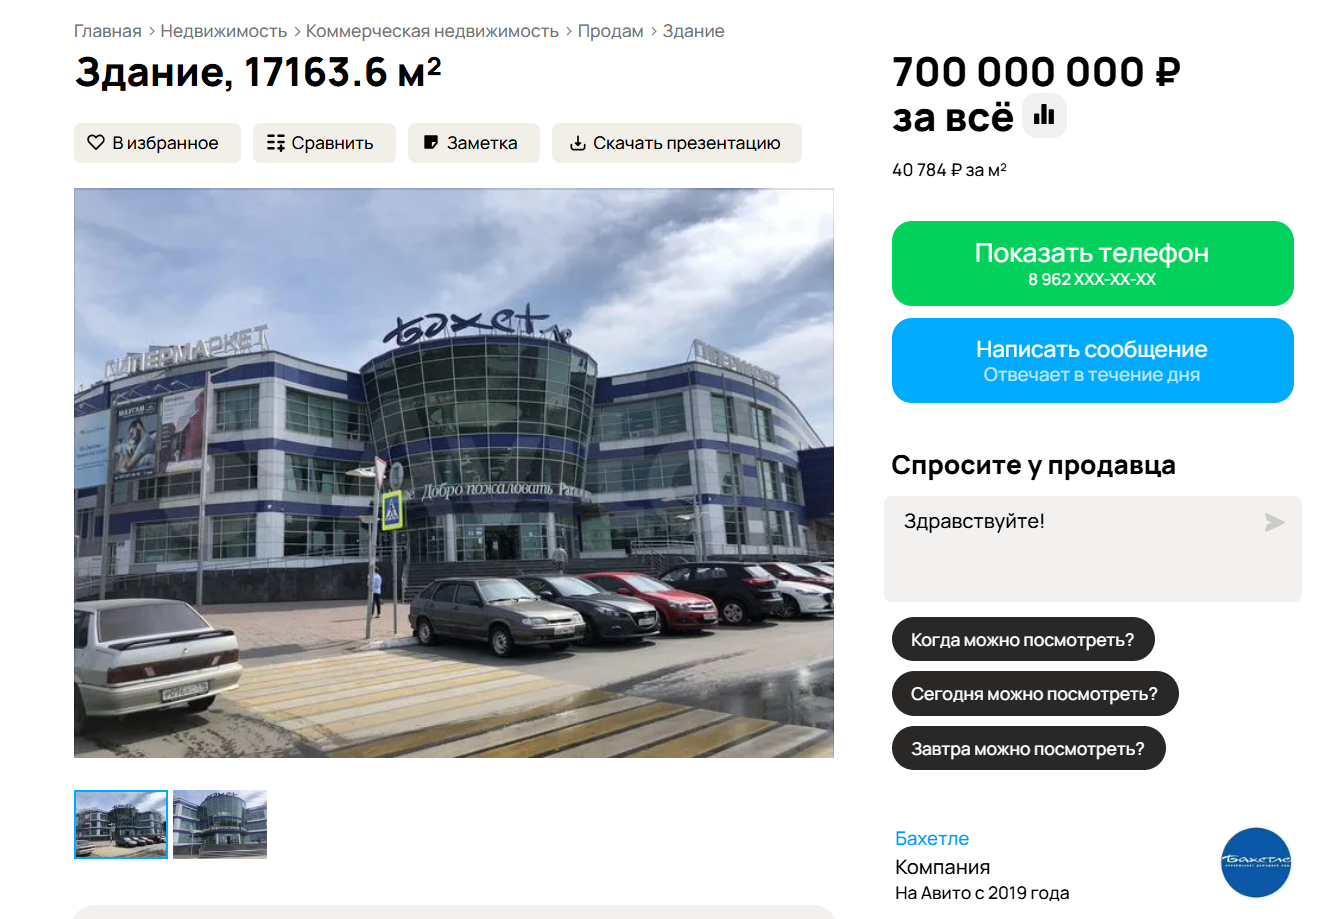Click the Написать сообщение button
The height and width of the screenshot is (919, 1325).
[1092, 361]
